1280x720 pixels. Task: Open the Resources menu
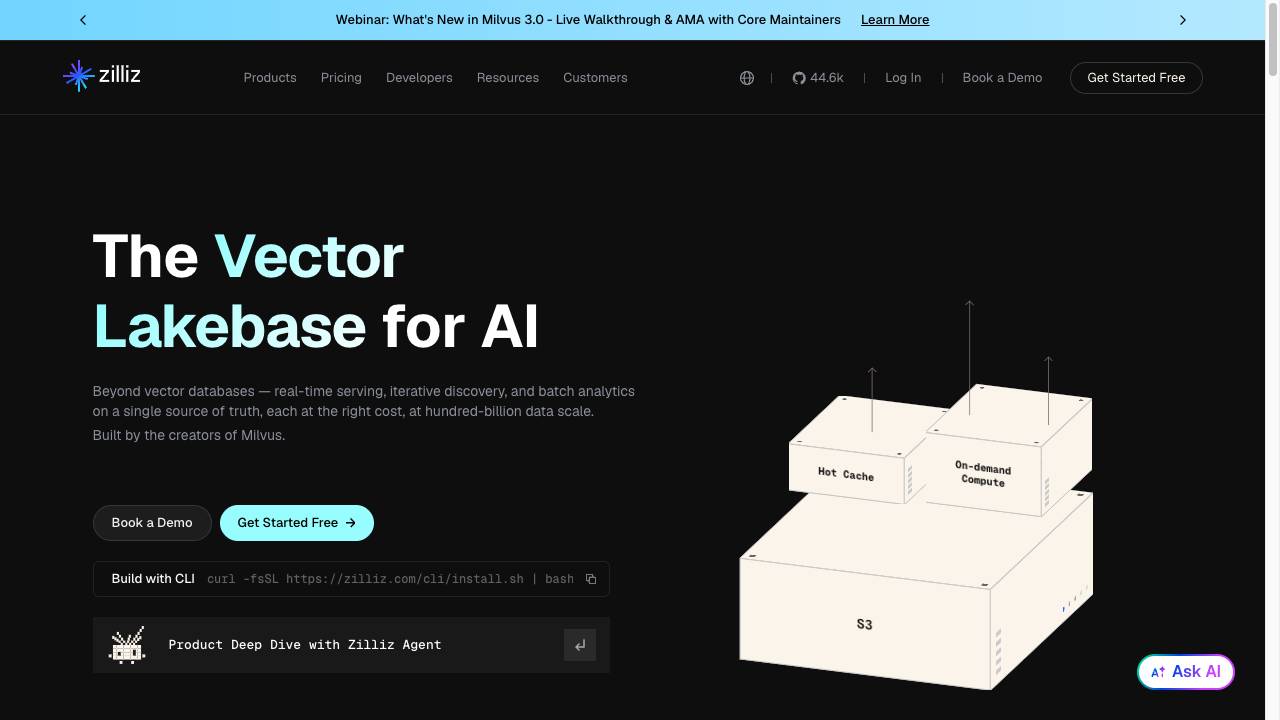[508, 78]
